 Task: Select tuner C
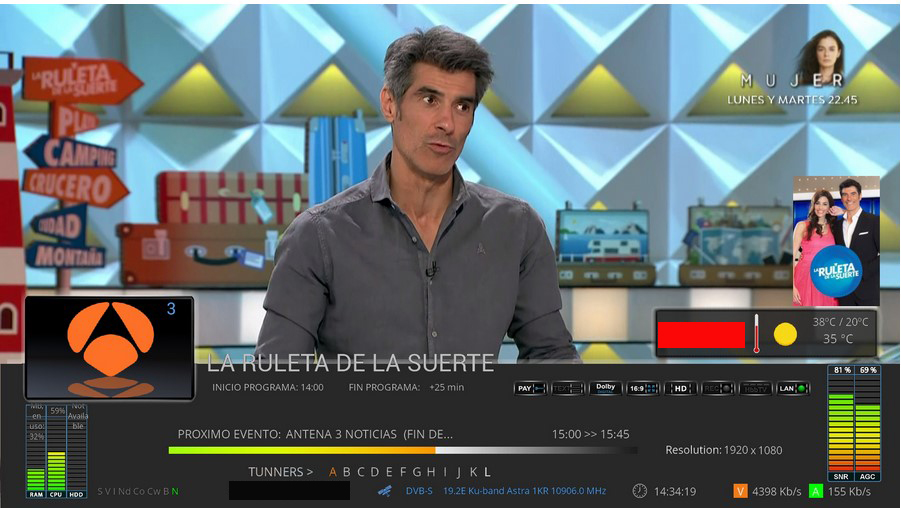coord(361,472)
